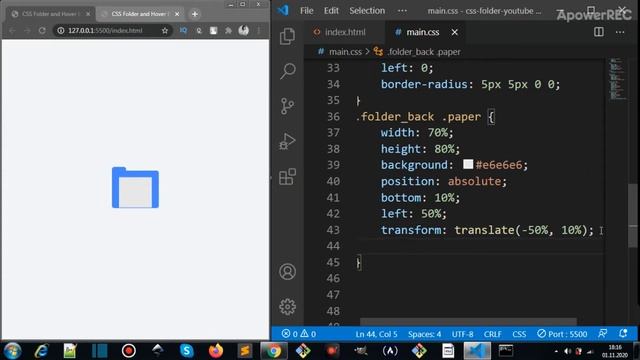Image resolution: width=640 pixels, height=360 pixels.
Task: Click line number 36 in the gutter
Action: [333, 117]
